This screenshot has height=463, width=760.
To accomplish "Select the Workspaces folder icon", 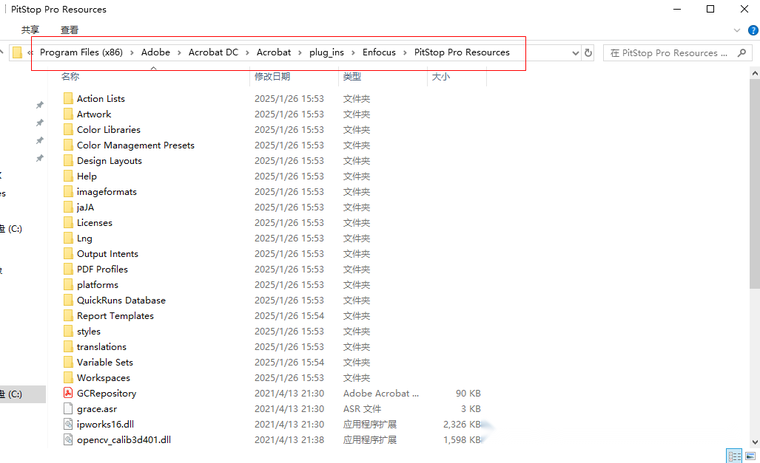I will 68,378.
